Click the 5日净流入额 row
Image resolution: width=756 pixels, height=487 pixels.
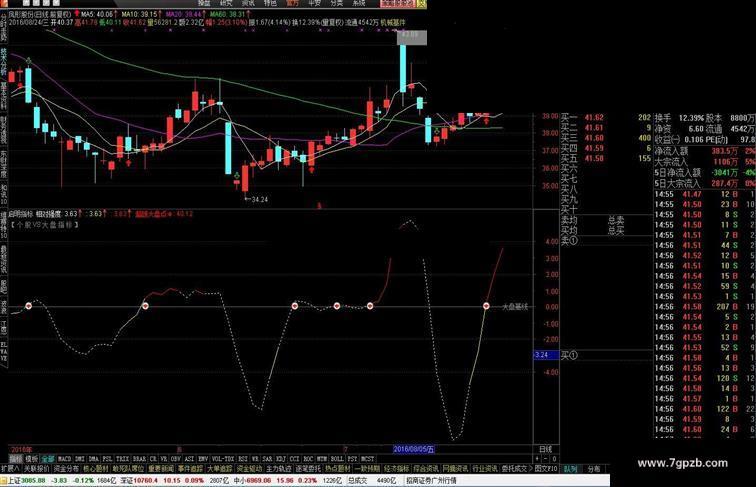click(x=705, y=173)
